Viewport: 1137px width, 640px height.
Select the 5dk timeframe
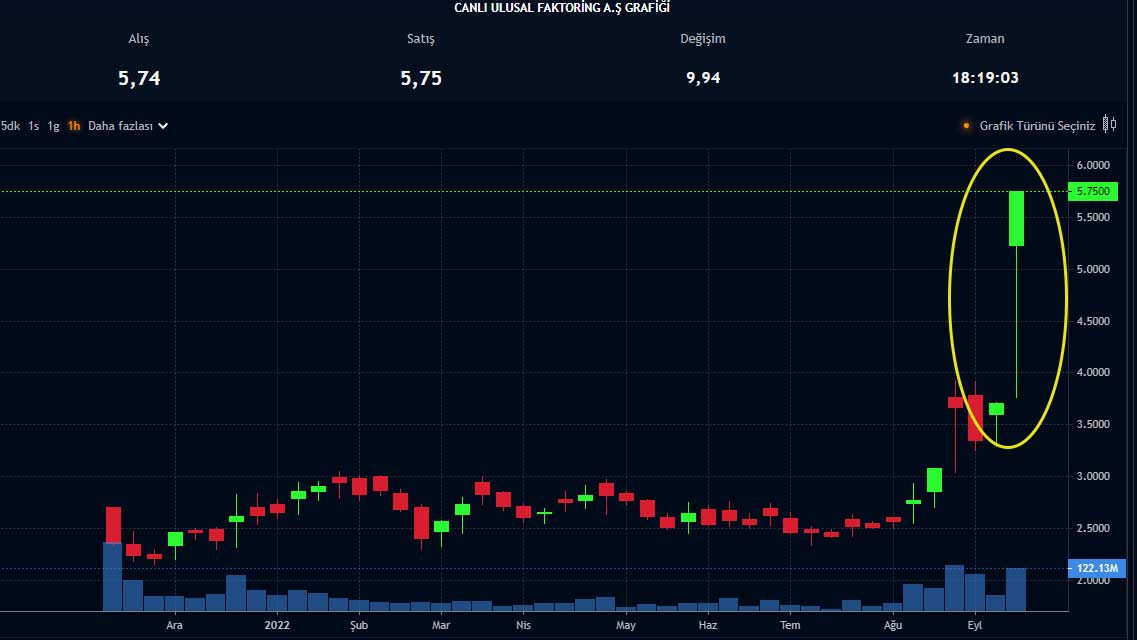pos(10,126)
